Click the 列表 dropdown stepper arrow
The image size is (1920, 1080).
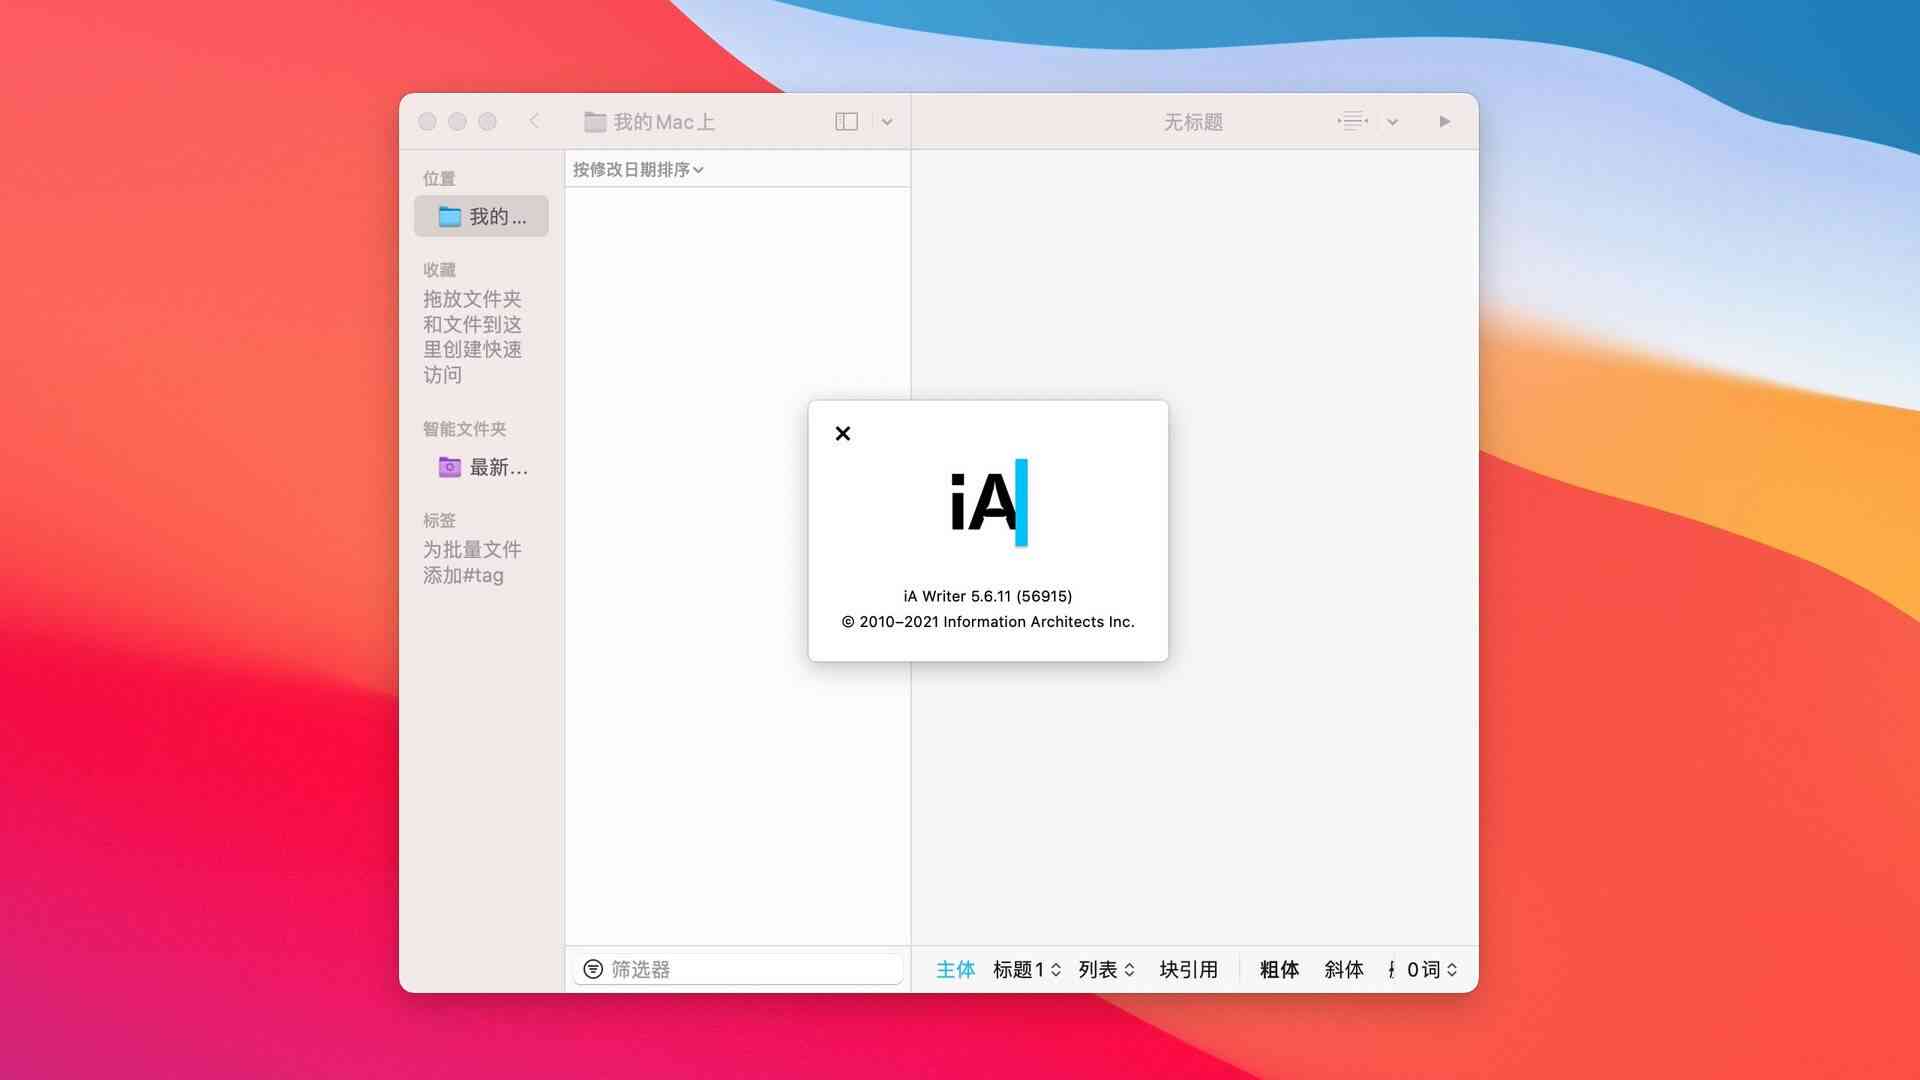pyautogui.click(x=1135, y=969)
